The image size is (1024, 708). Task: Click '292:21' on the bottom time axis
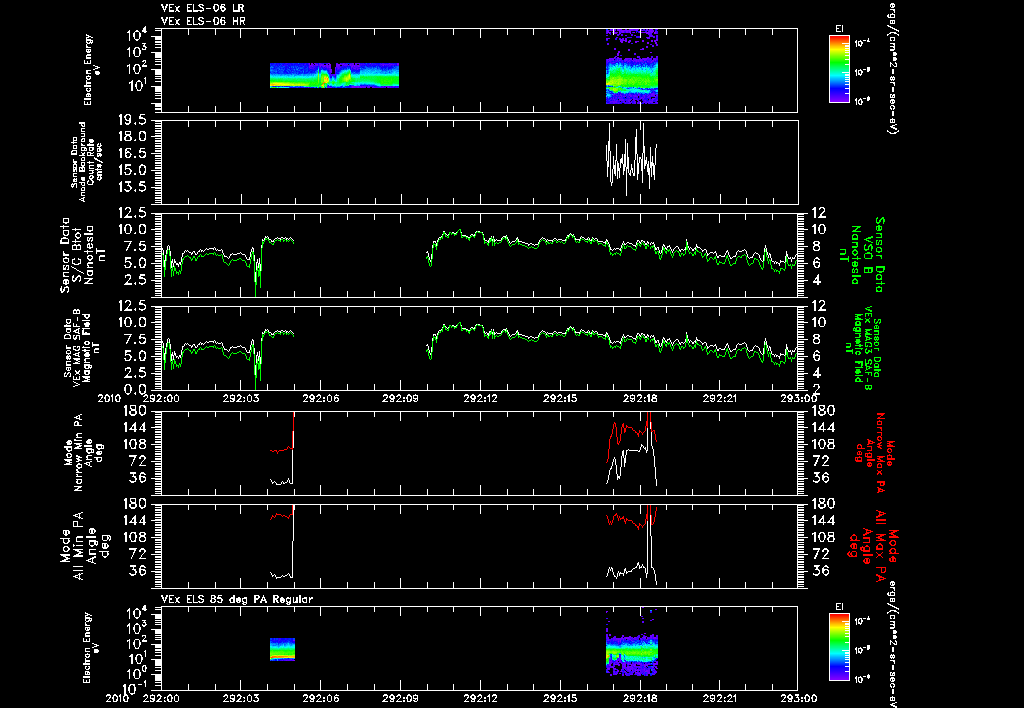[x=719, y=698]
